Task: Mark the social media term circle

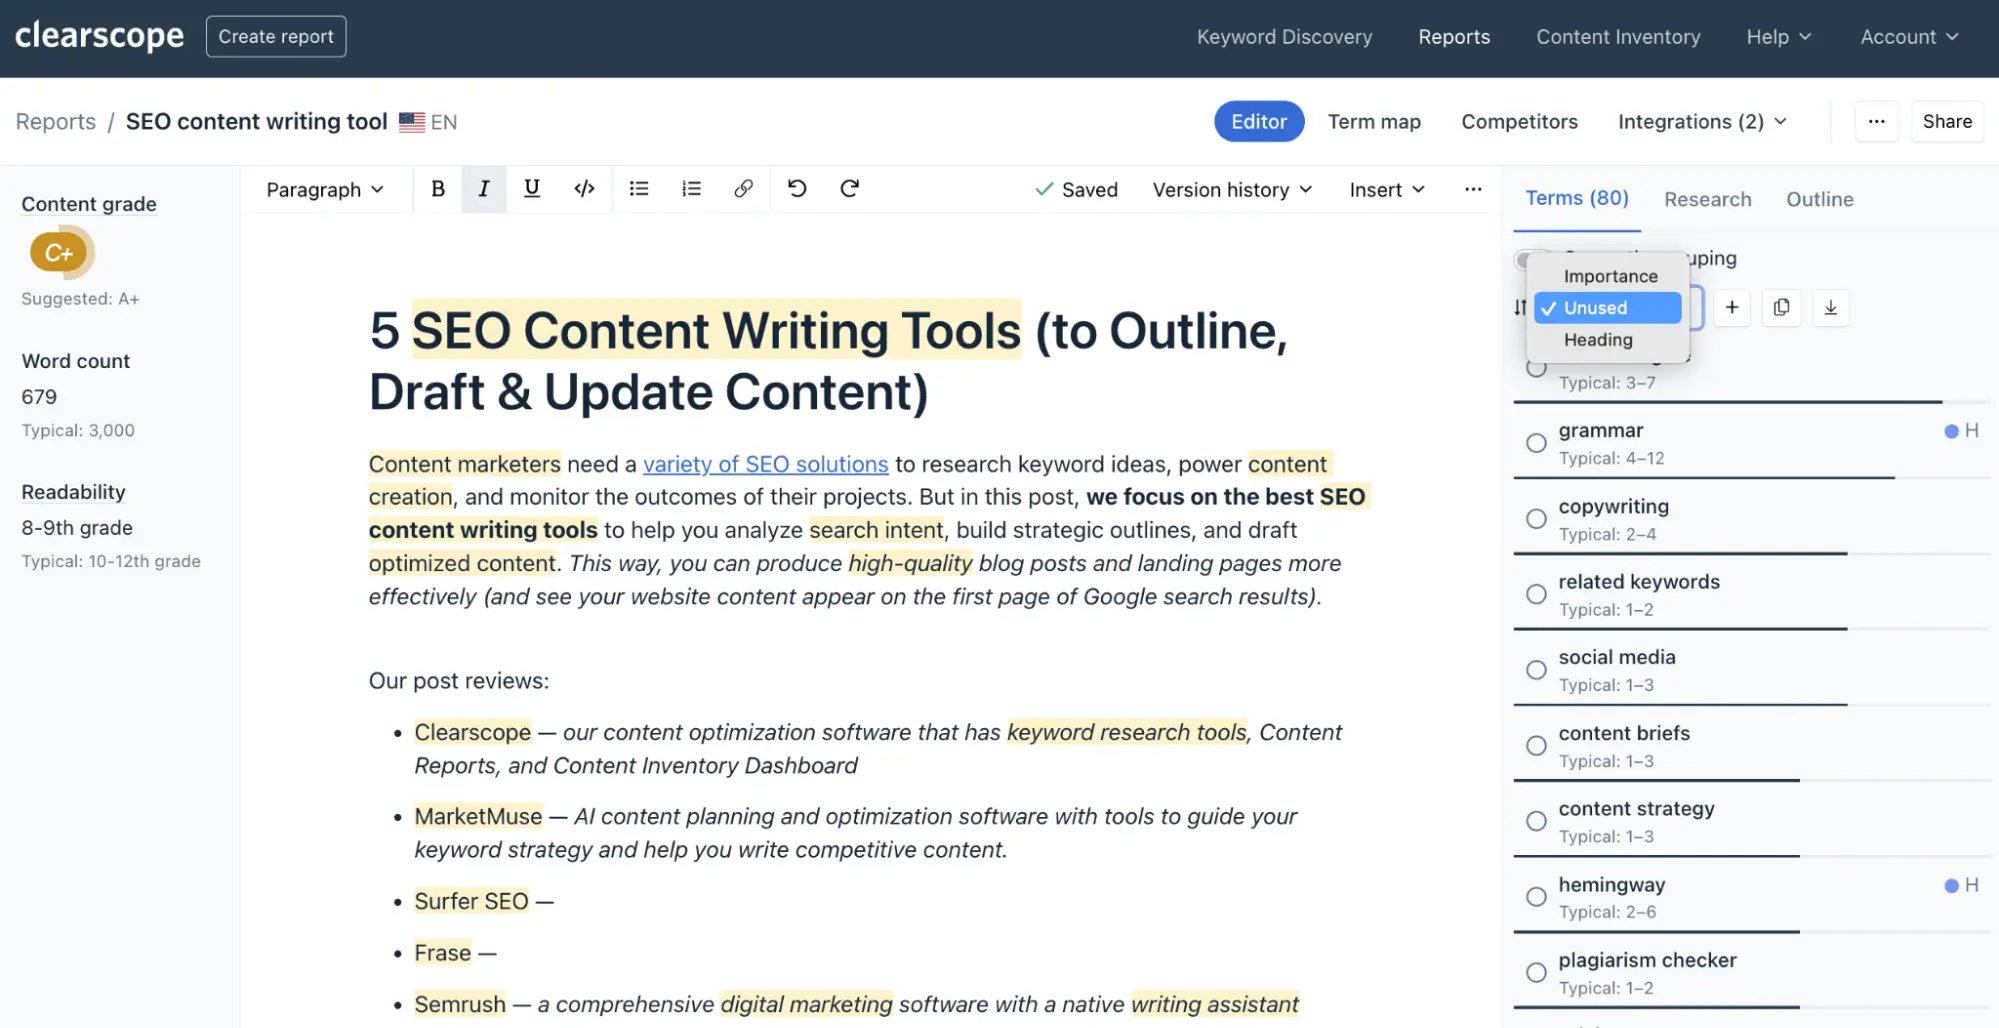Action: coord(1536,670)
